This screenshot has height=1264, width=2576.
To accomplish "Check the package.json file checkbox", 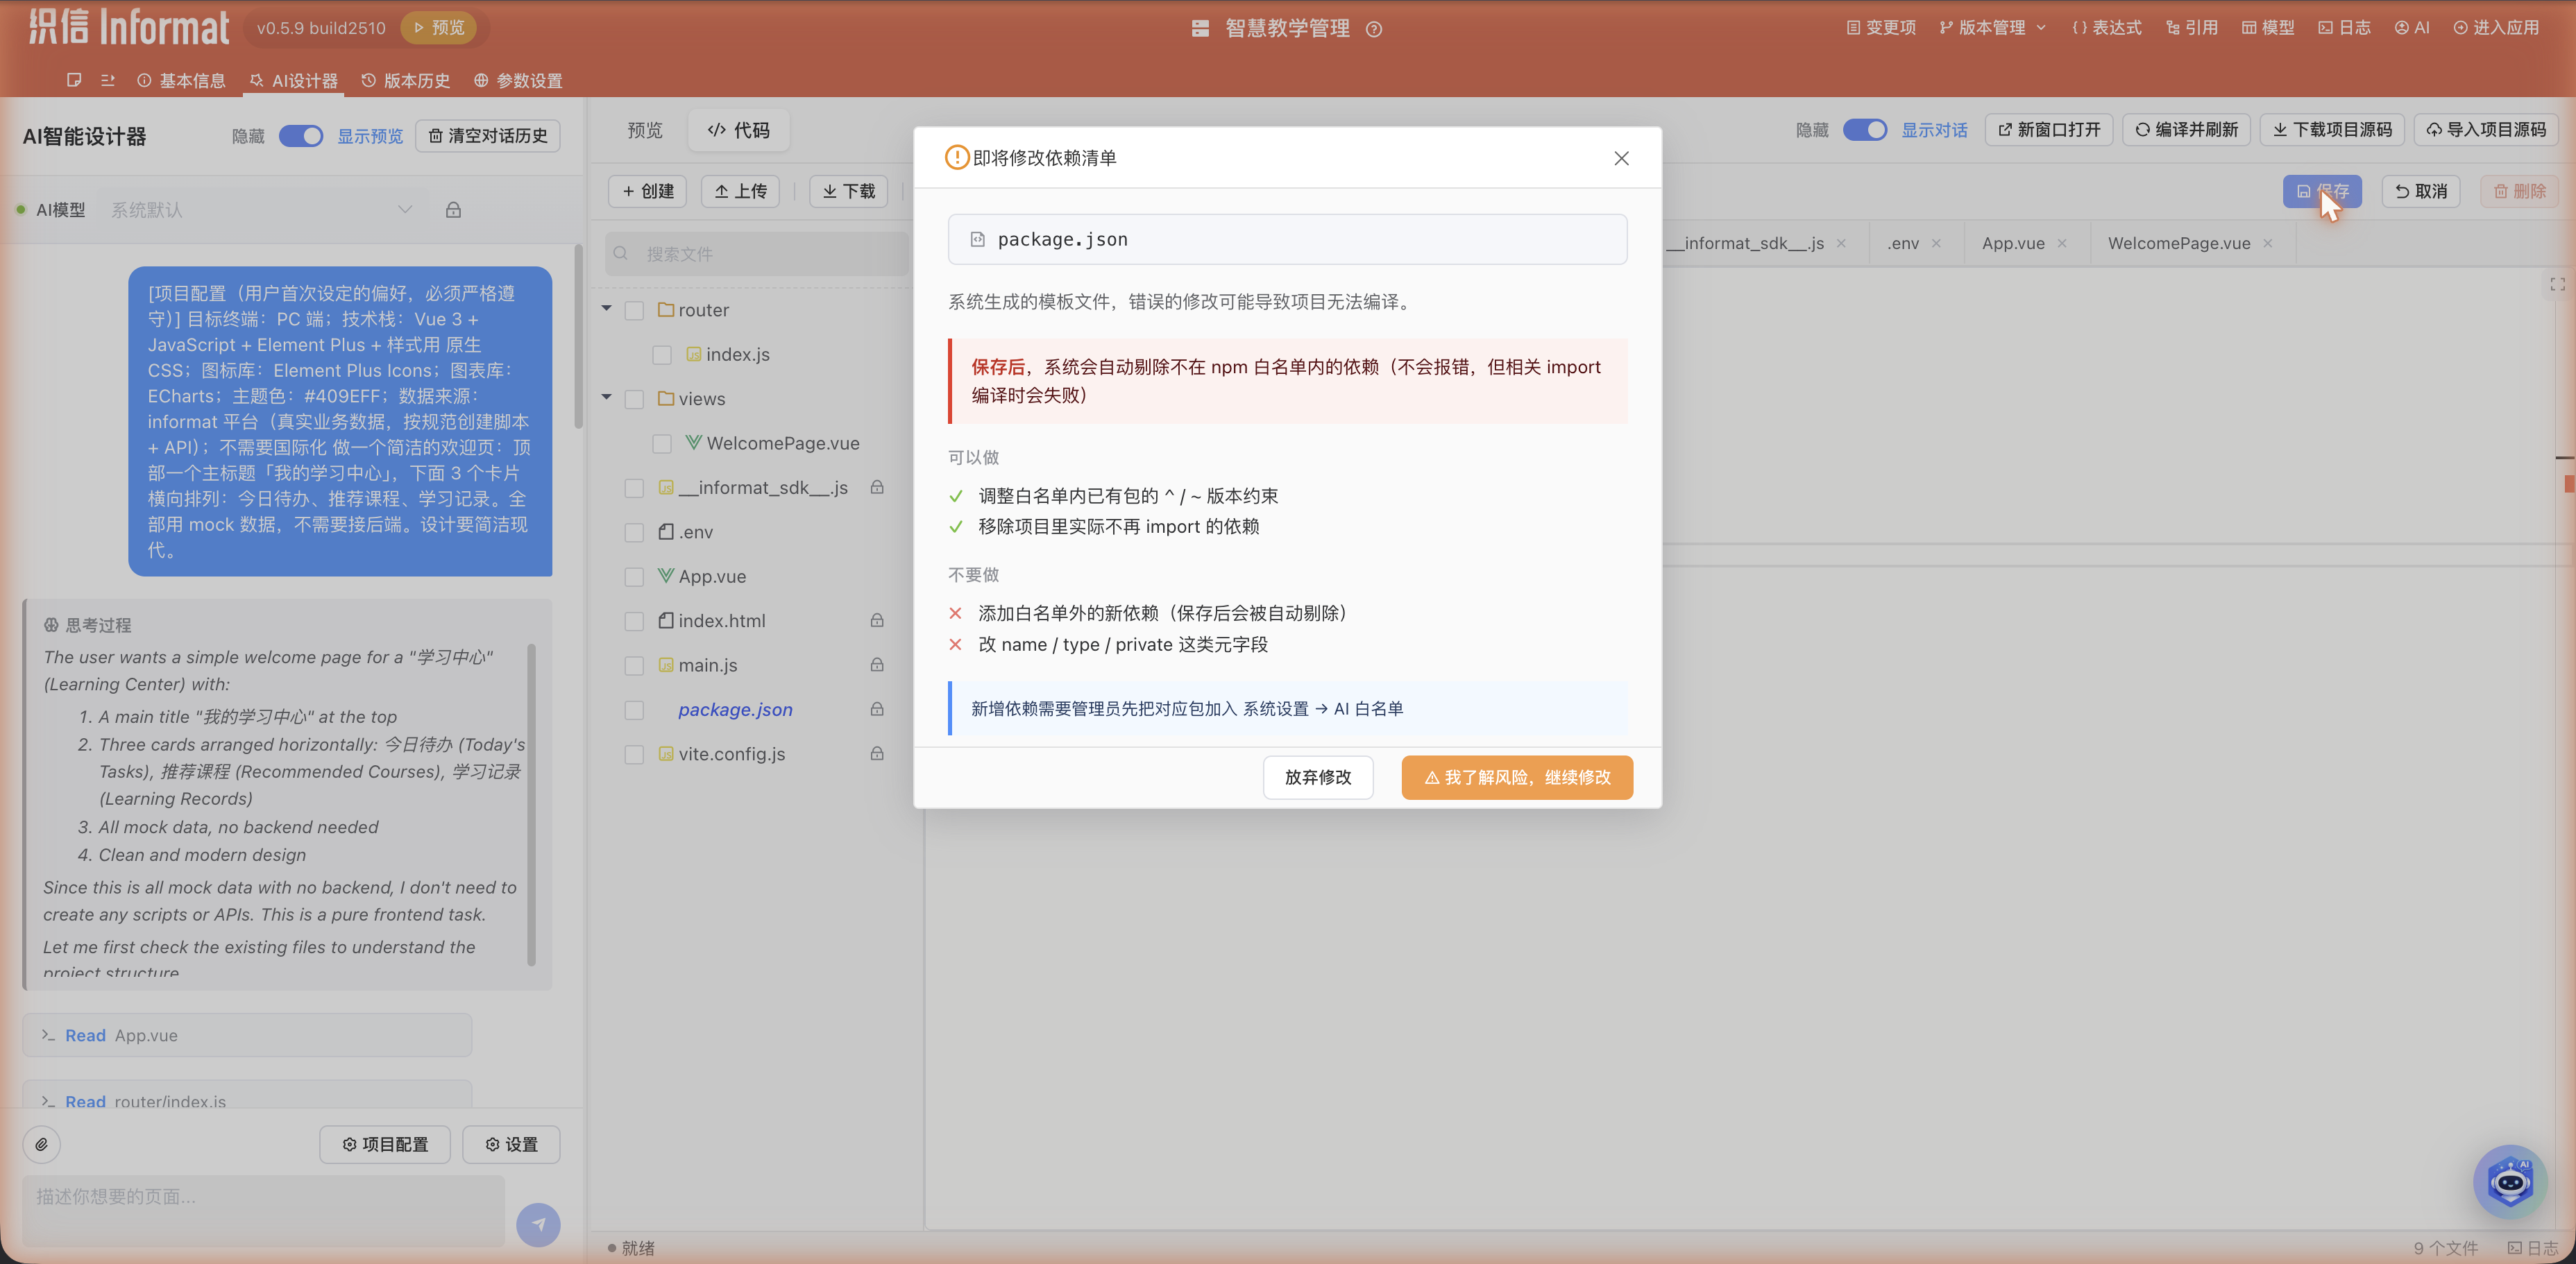I will (x=634, y=710).
